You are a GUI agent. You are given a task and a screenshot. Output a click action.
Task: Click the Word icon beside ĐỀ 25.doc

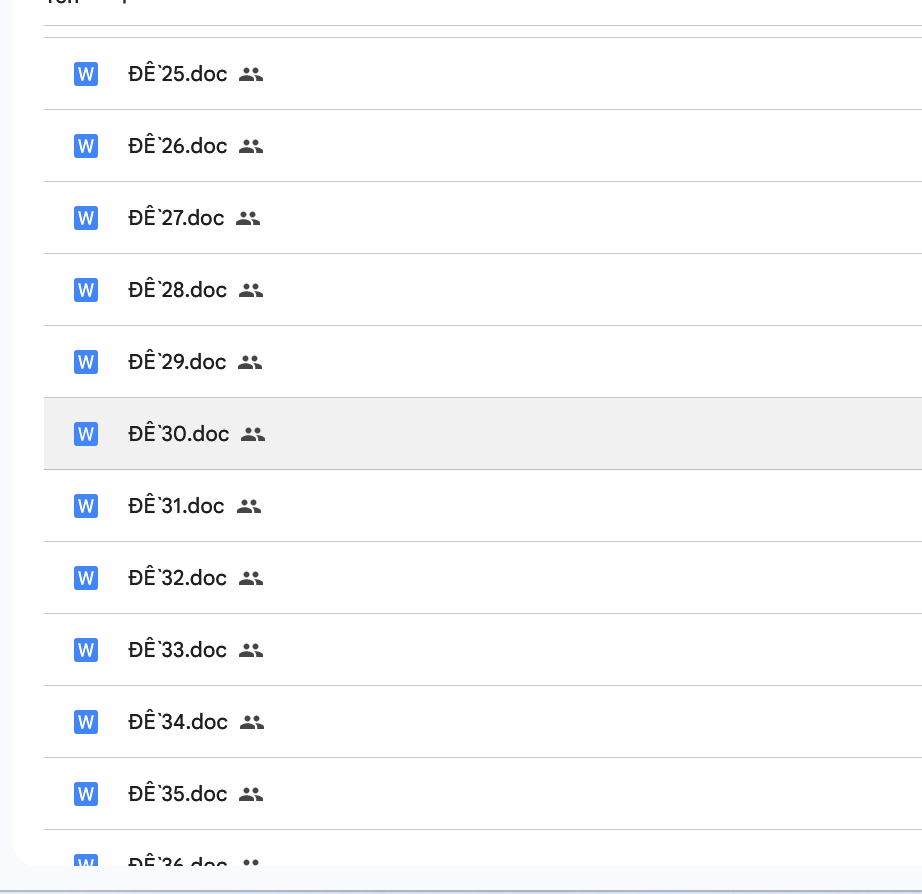86,74
